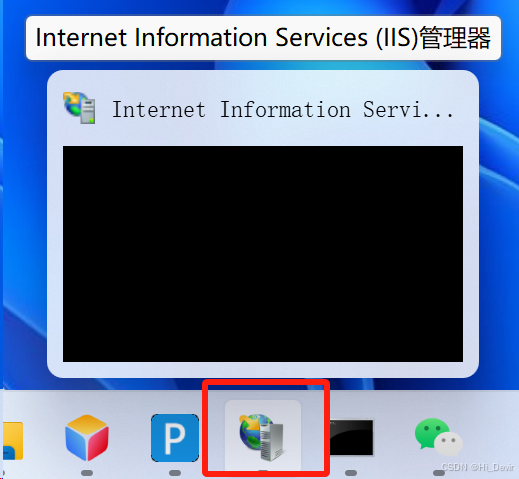Click the running indicator under the terminal icon
The width and height of the screenshot is (519, 479).
click(x=351, y=473)
